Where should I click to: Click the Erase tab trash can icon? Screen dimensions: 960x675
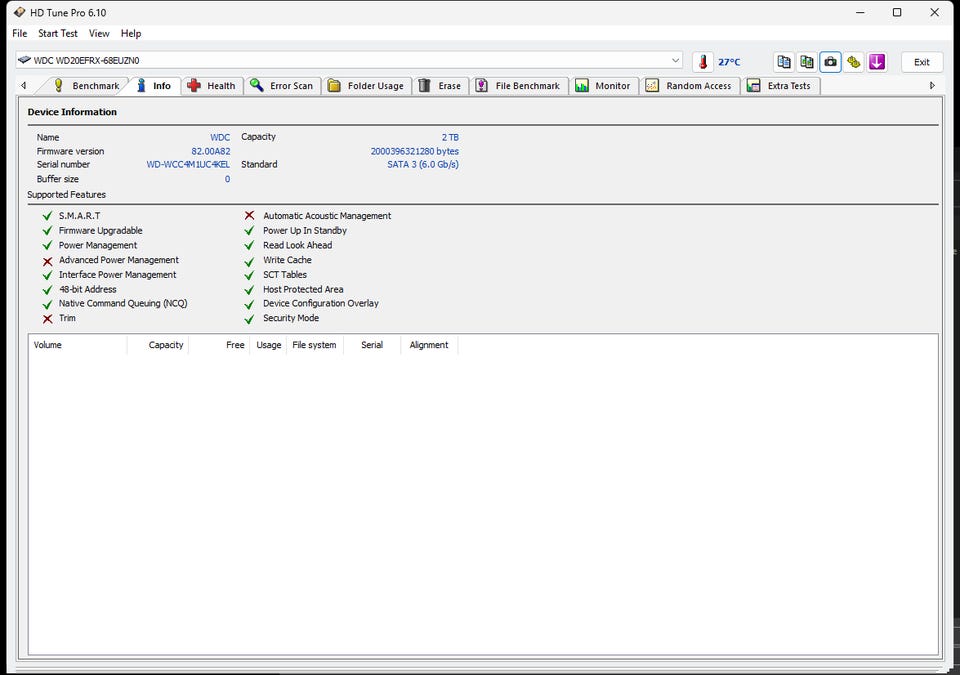[424, 86]
